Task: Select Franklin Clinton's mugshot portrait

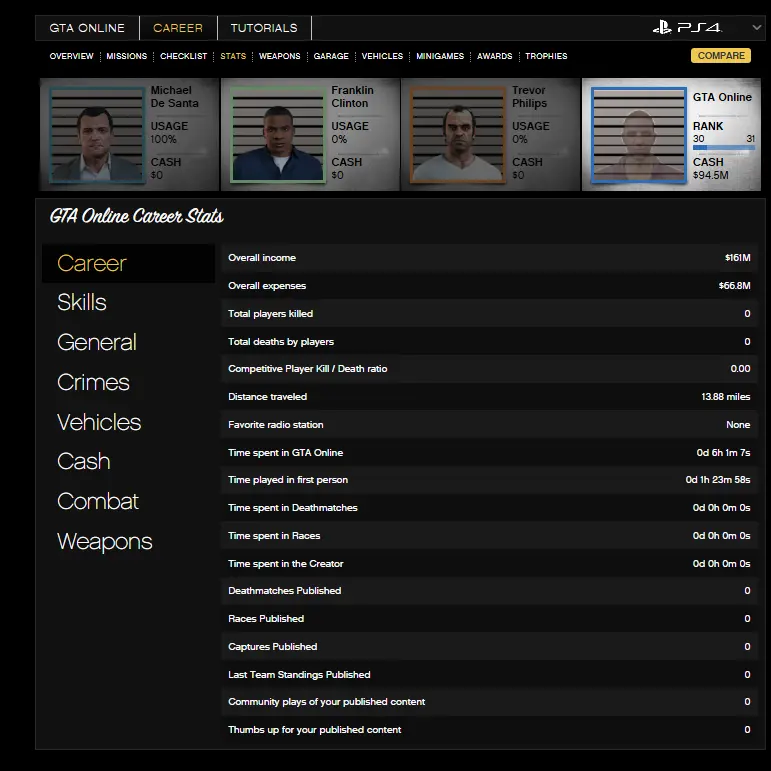Action: point(276,134)
